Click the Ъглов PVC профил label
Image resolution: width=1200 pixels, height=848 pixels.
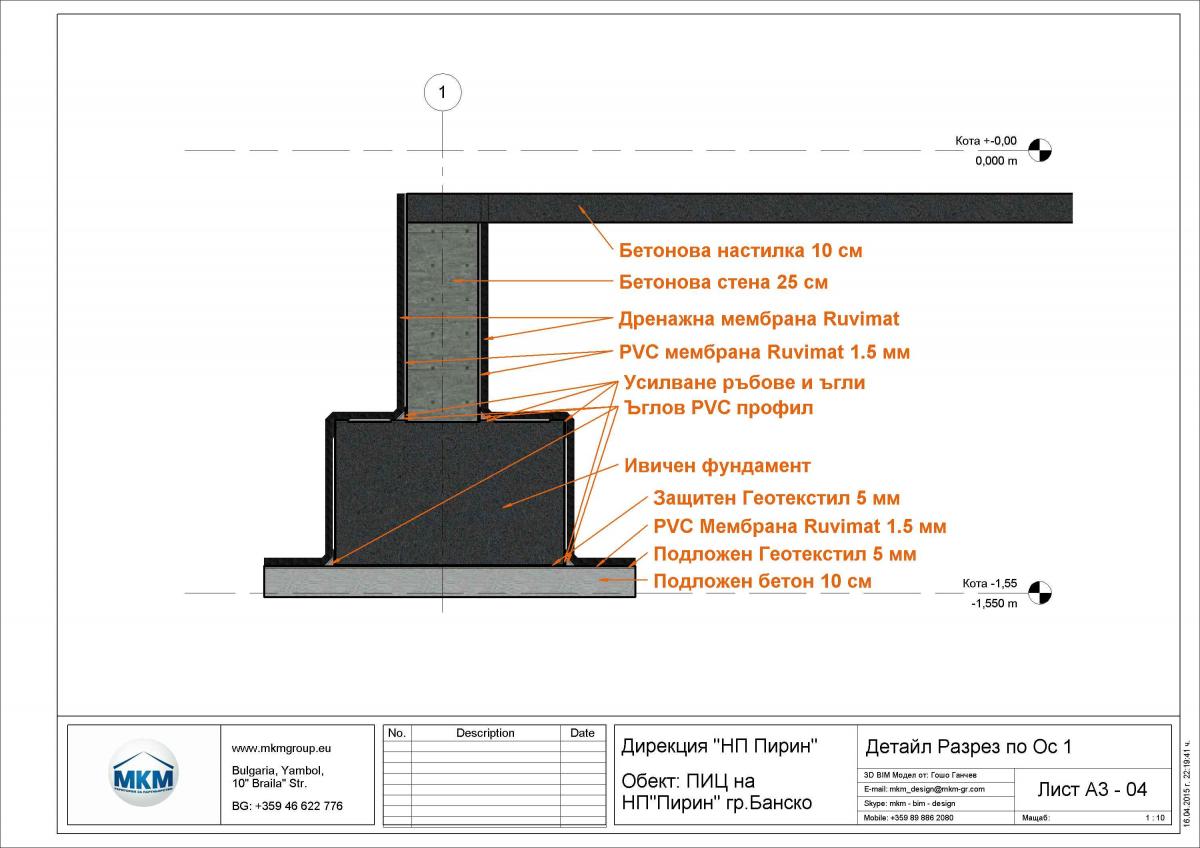tap(718, 408)
